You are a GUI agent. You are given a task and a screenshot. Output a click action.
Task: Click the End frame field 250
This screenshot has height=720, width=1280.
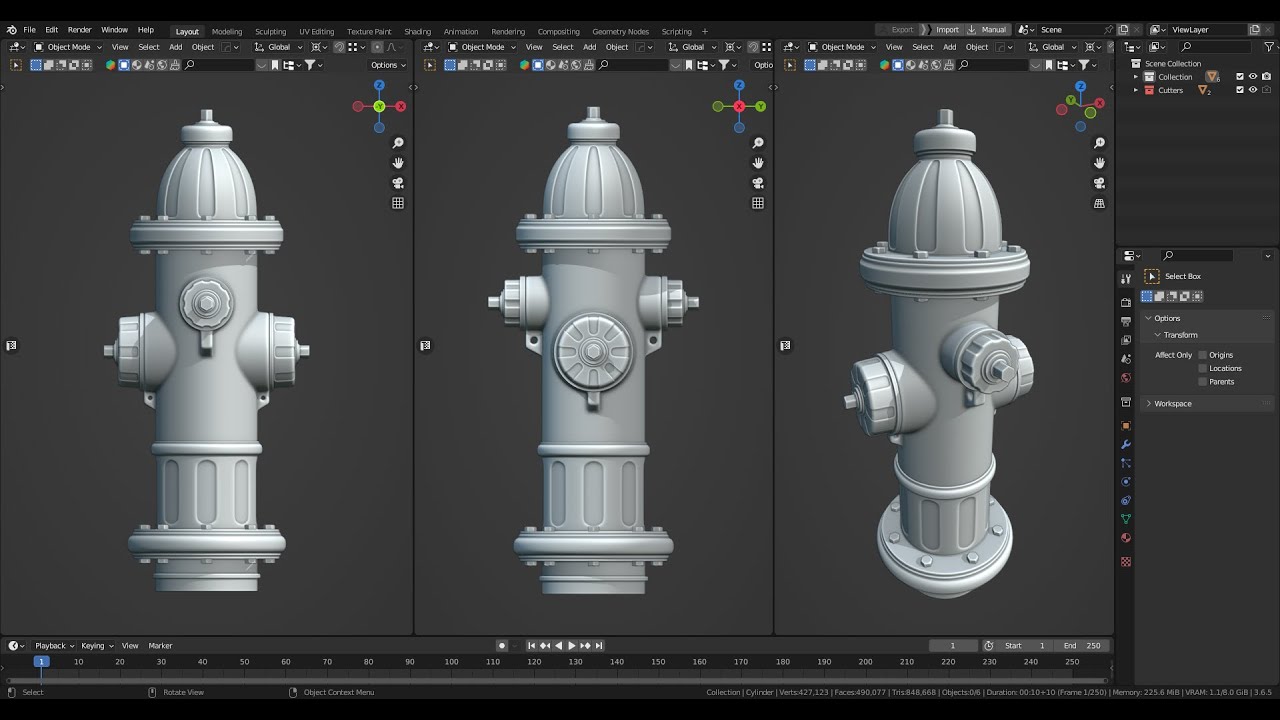coord(1083,646)
